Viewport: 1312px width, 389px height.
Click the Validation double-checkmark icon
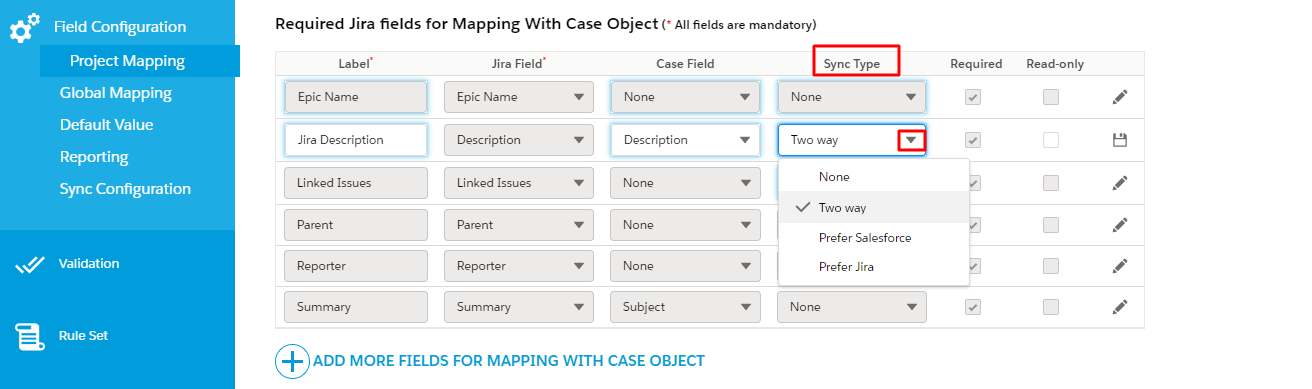30,264
